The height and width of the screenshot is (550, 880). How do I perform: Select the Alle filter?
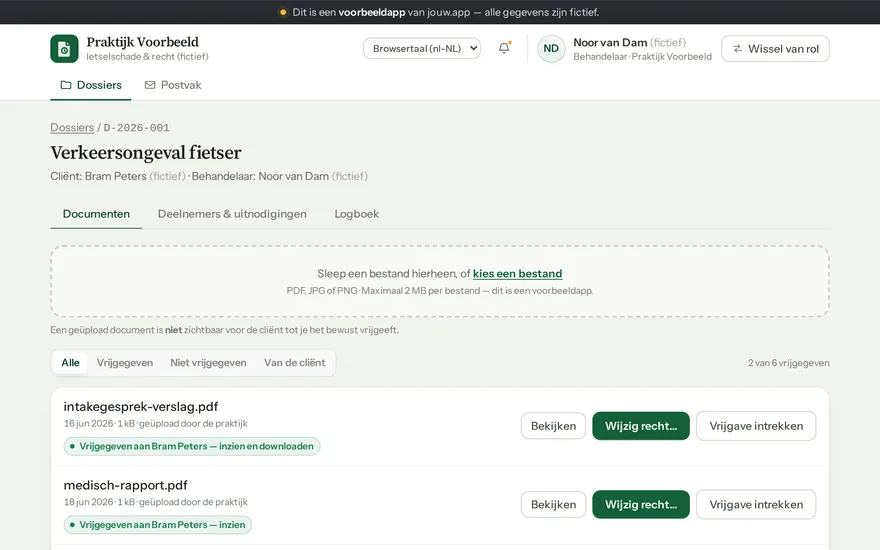click(x=70, y=363)
